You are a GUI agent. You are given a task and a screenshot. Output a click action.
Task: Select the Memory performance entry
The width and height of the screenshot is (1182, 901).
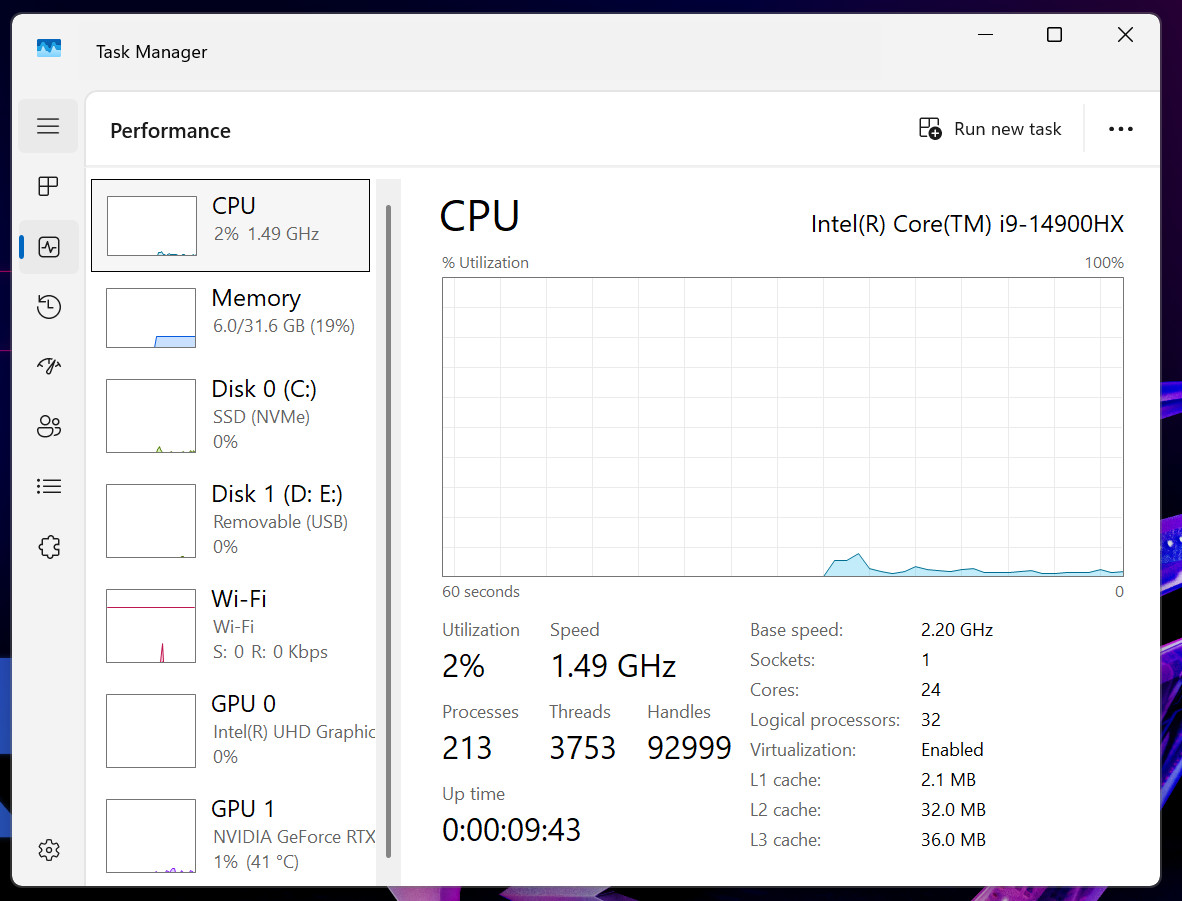tap(230, 317)
